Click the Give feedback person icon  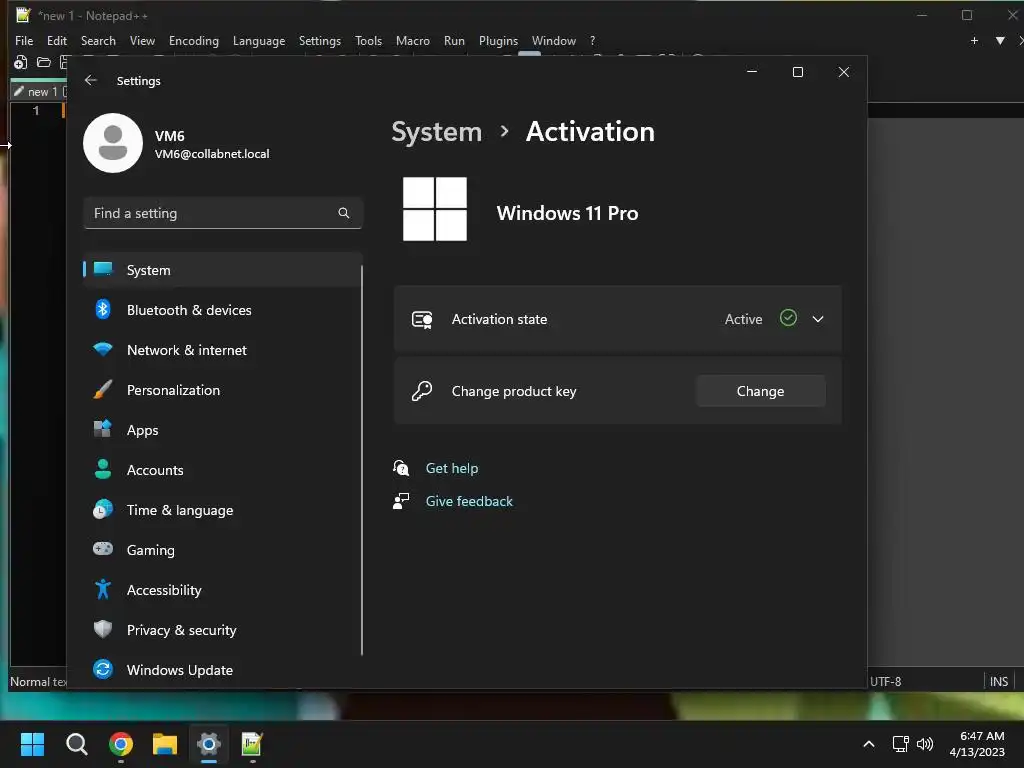401,501
